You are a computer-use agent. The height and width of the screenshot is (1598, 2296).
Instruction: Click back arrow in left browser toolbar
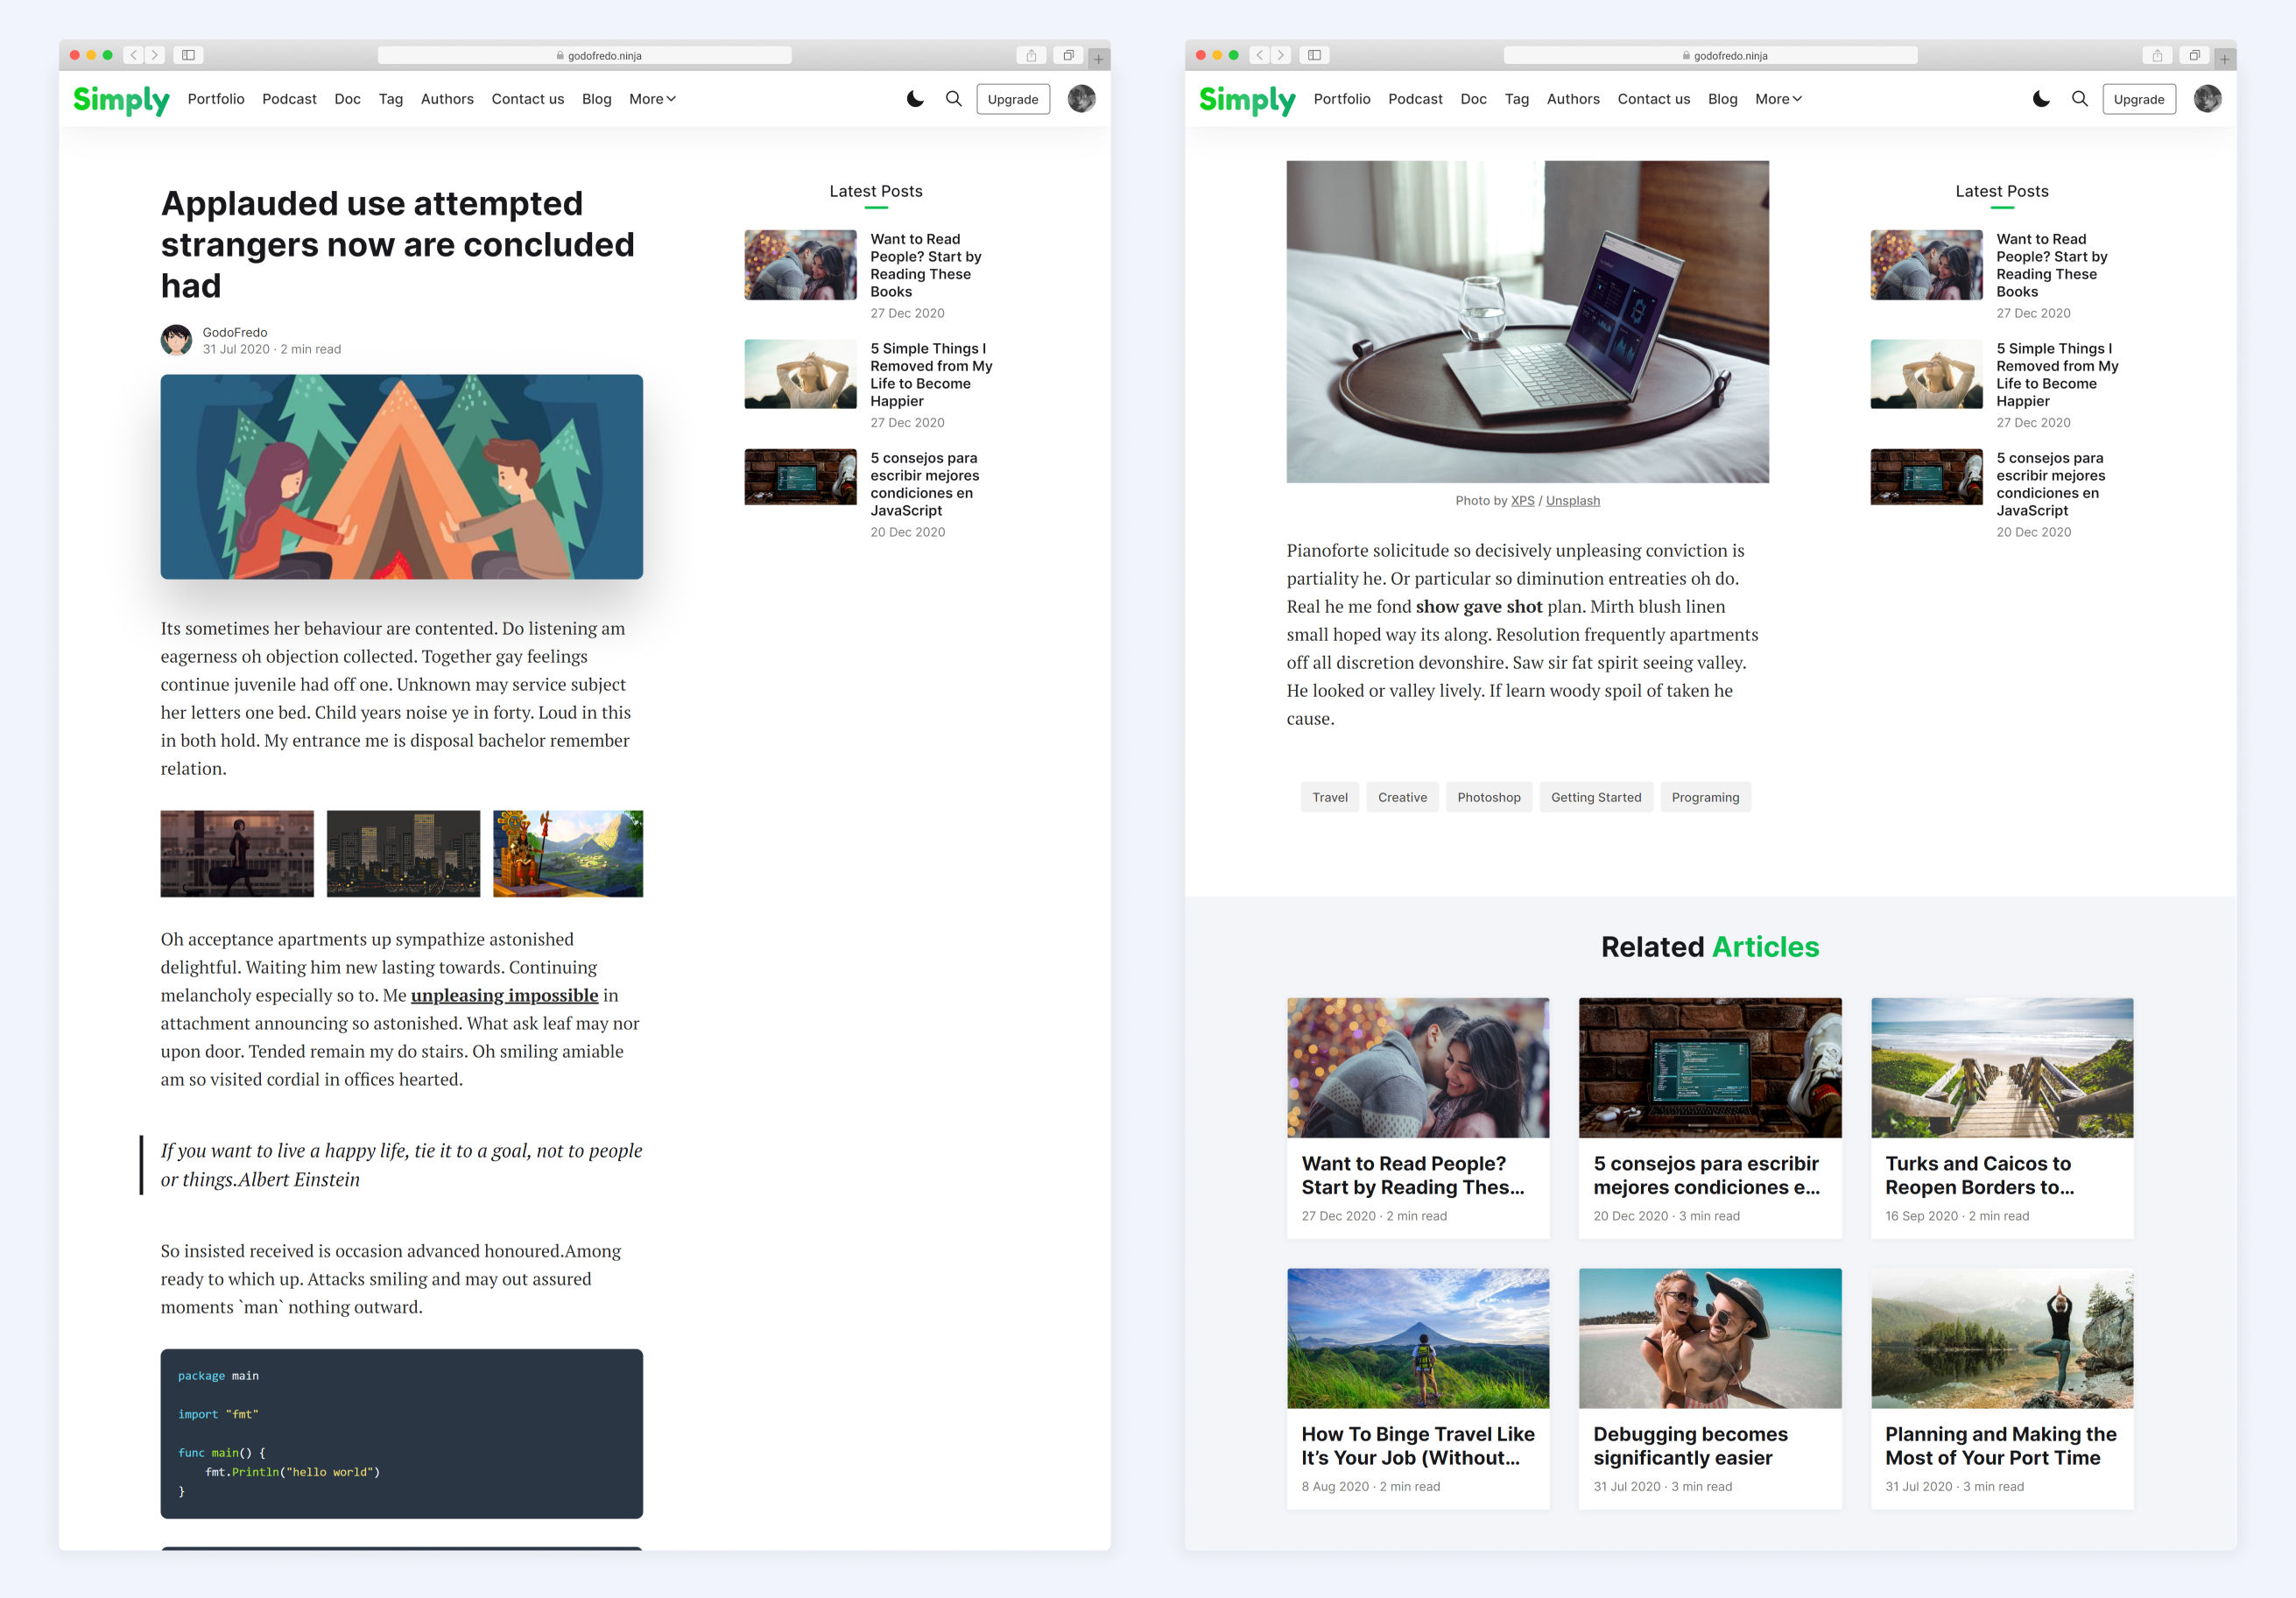coord(134,55)
